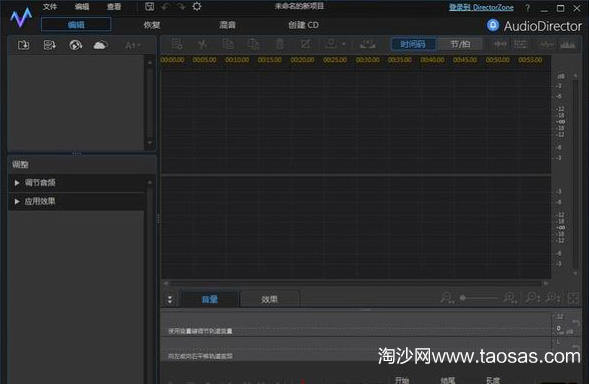Click the zoom-to-selection magnifier icon
Viewport: 589px width, 384px height.
point(532,298)
